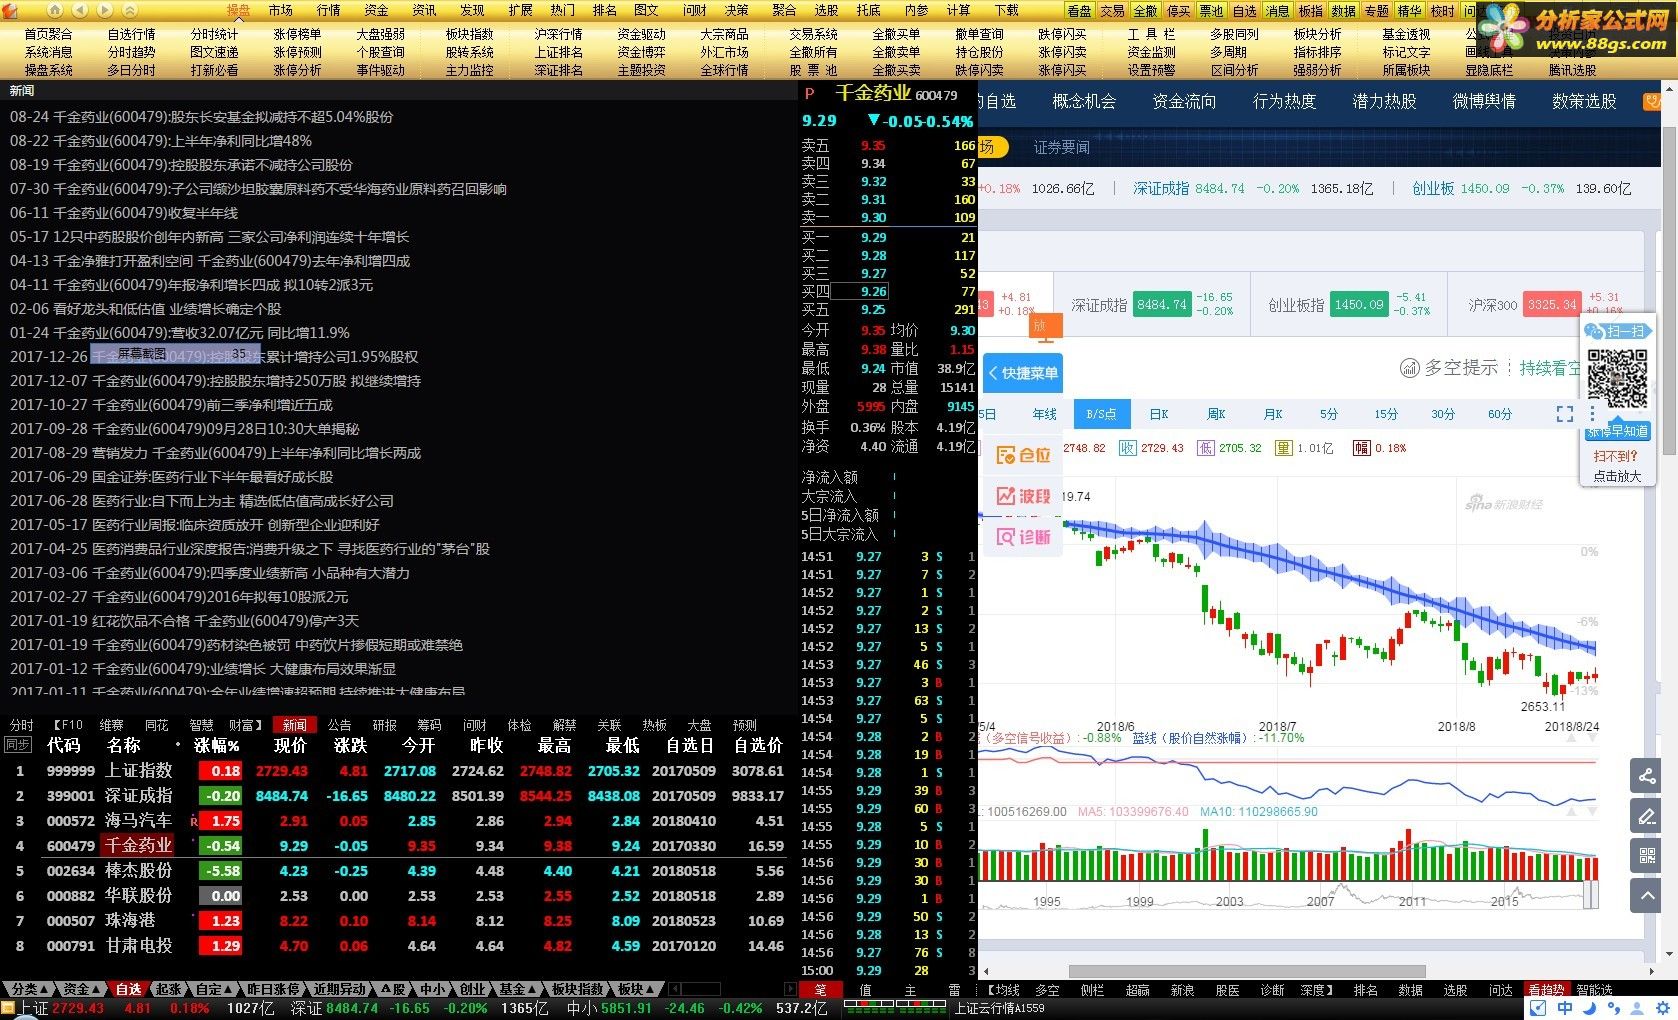Click the 看趋势 button at bottom
This screenshot has height=1020, width=1678.
1546,990
